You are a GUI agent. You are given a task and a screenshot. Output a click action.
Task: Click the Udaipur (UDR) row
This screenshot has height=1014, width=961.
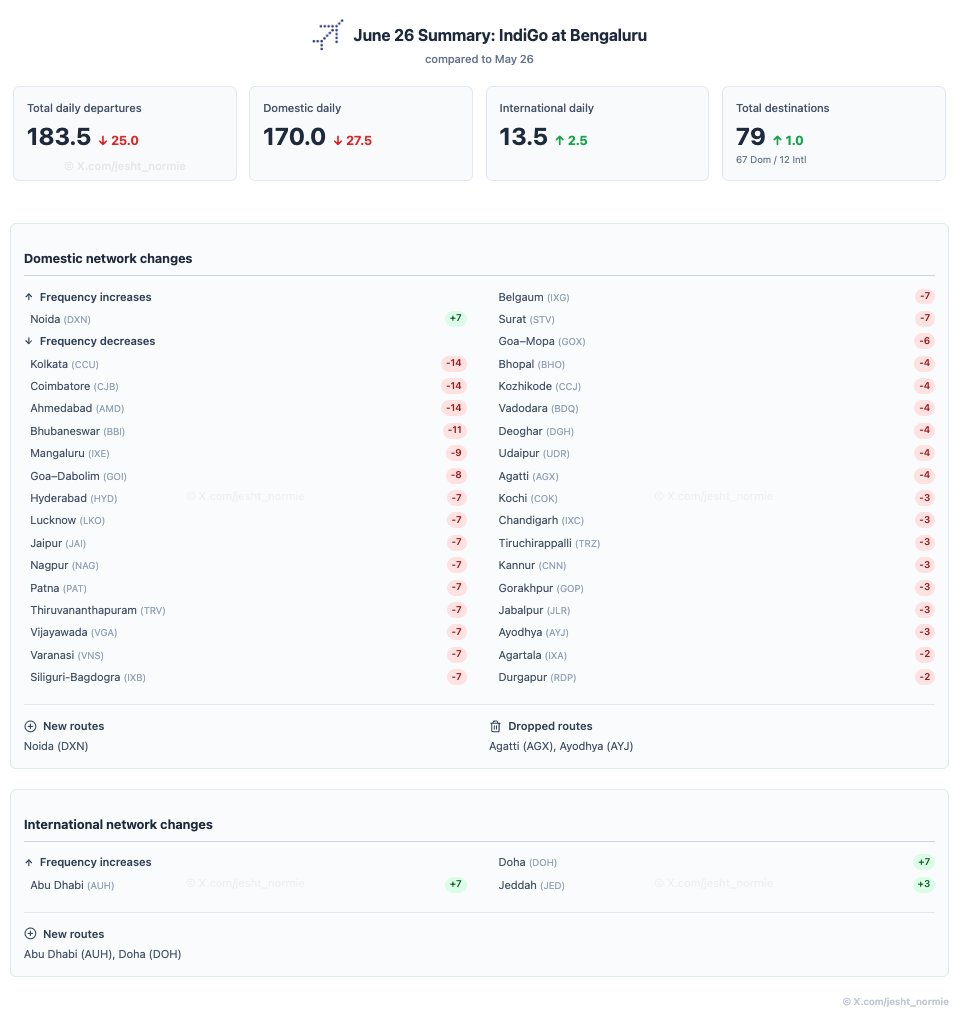point(716,453)
